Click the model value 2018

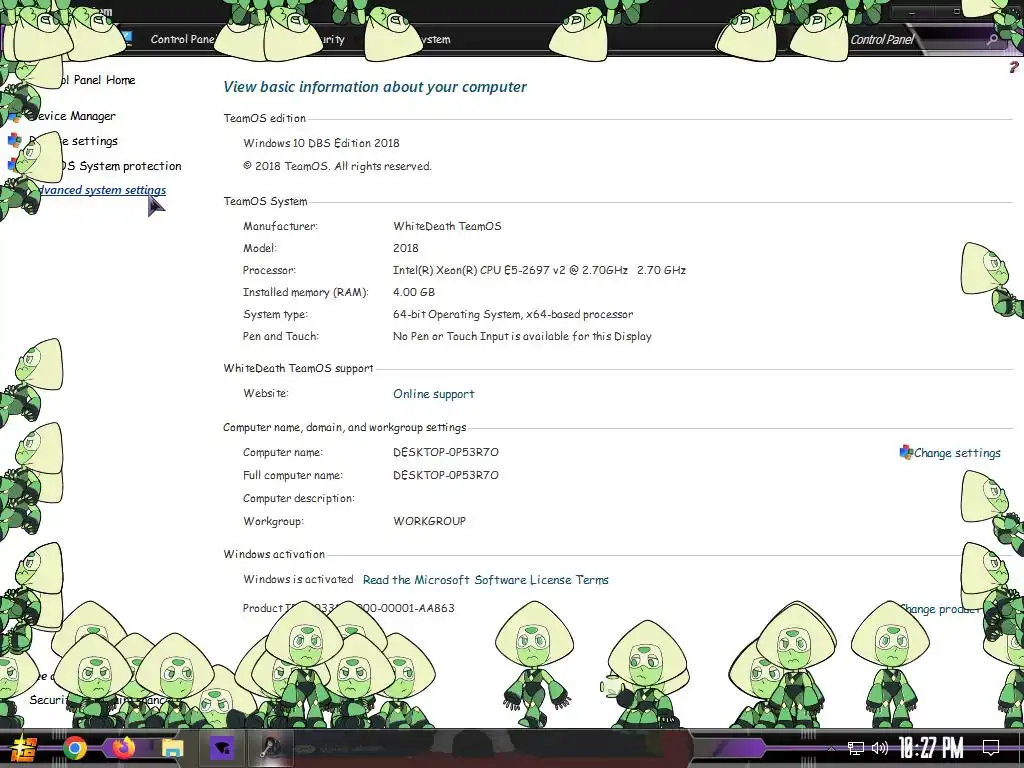point(406,248)
